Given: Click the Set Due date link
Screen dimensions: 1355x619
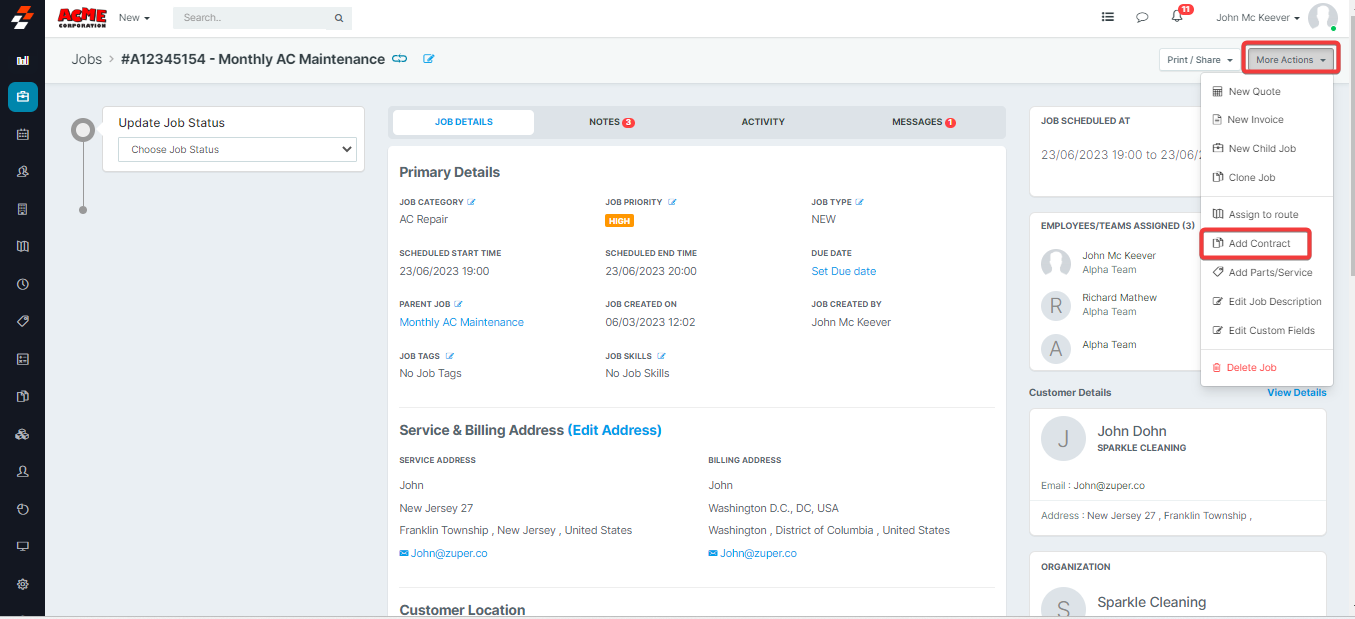Looking at the screenshot, I should [x=843, y=272].
